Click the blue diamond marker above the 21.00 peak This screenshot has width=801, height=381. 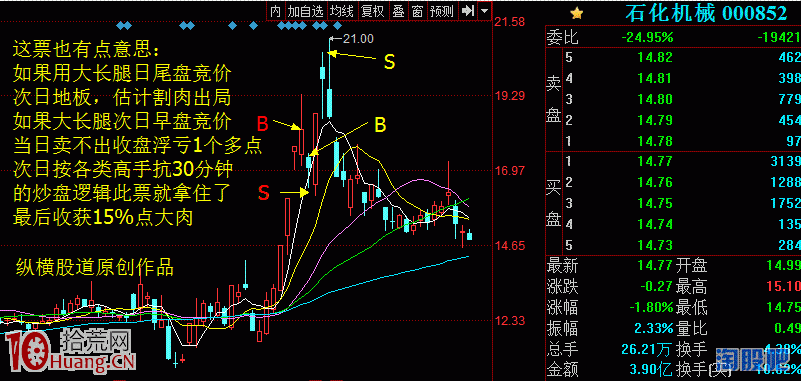(337, 25)
